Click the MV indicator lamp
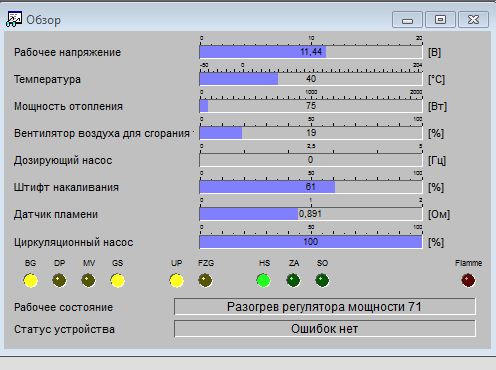The height and width of the screenshot is (370, 496). (x=88, y=281)
